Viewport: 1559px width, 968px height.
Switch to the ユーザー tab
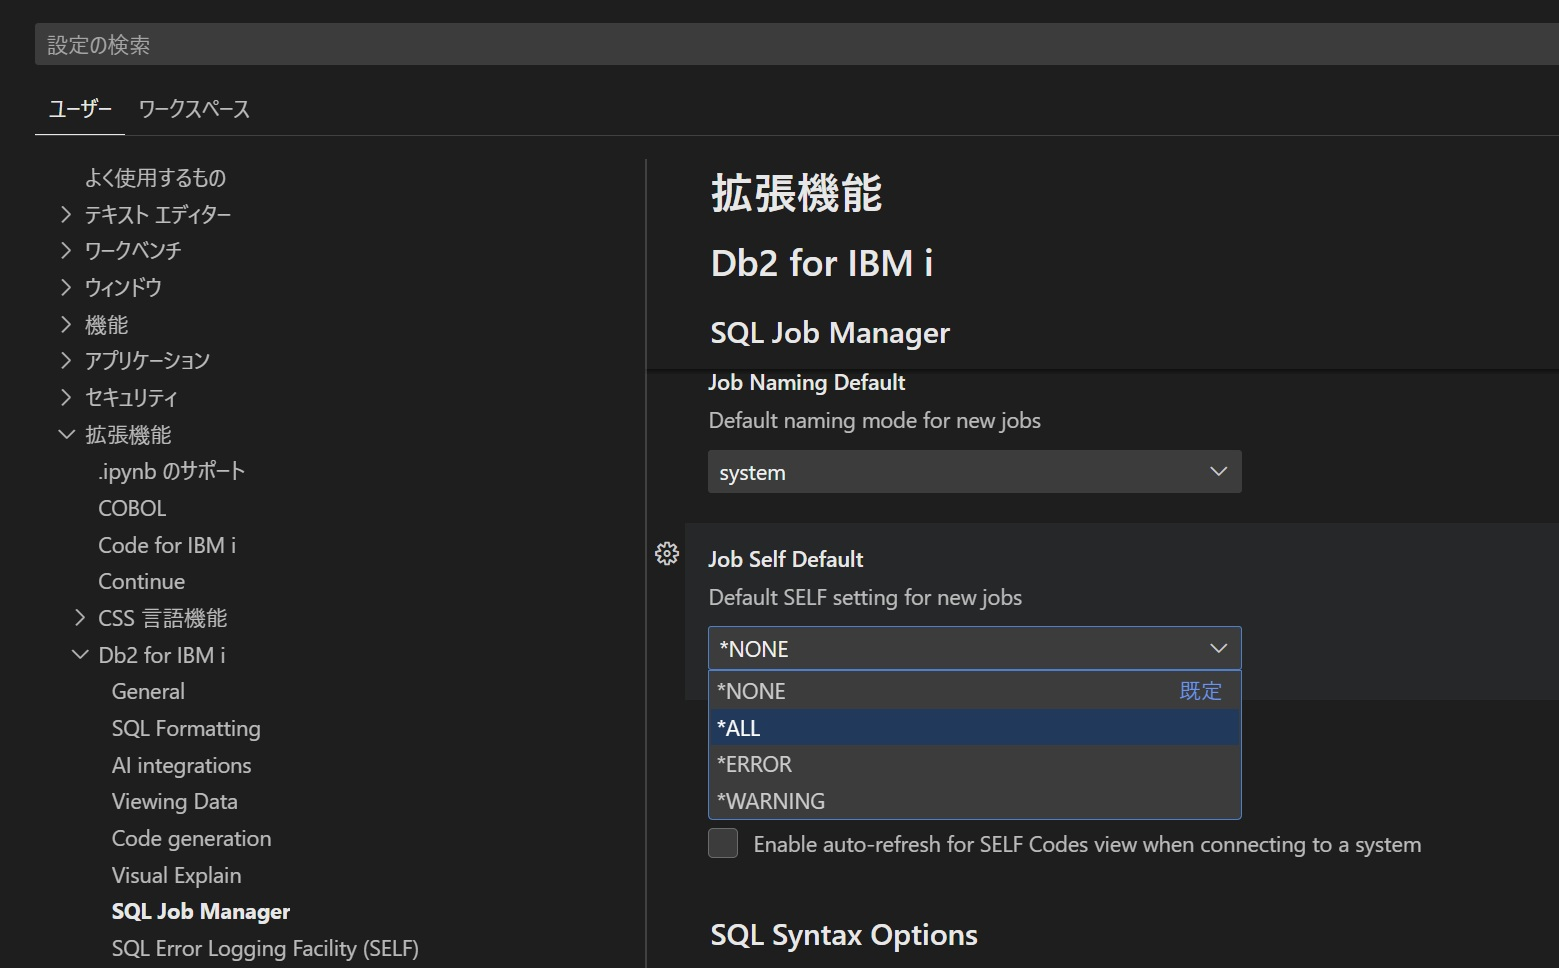80,109
